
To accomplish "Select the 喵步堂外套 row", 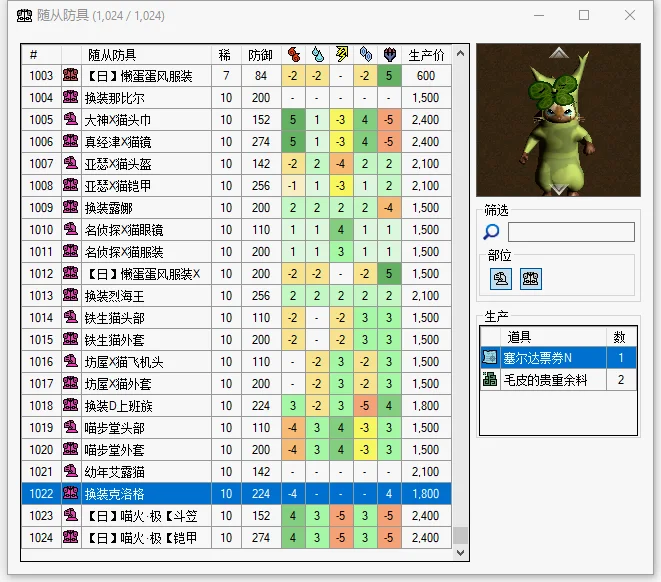I will pos(236,450).
